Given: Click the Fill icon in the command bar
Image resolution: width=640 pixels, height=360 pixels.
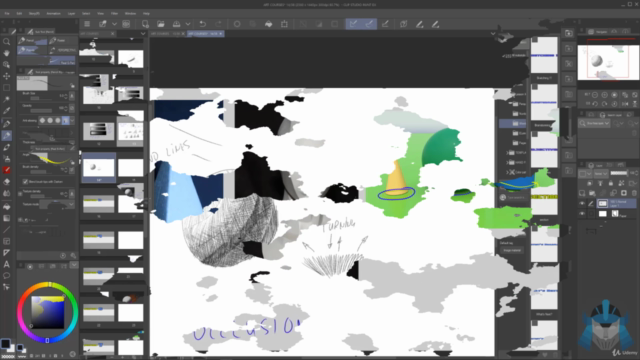Looking at the screenshot, I should 269,24.
